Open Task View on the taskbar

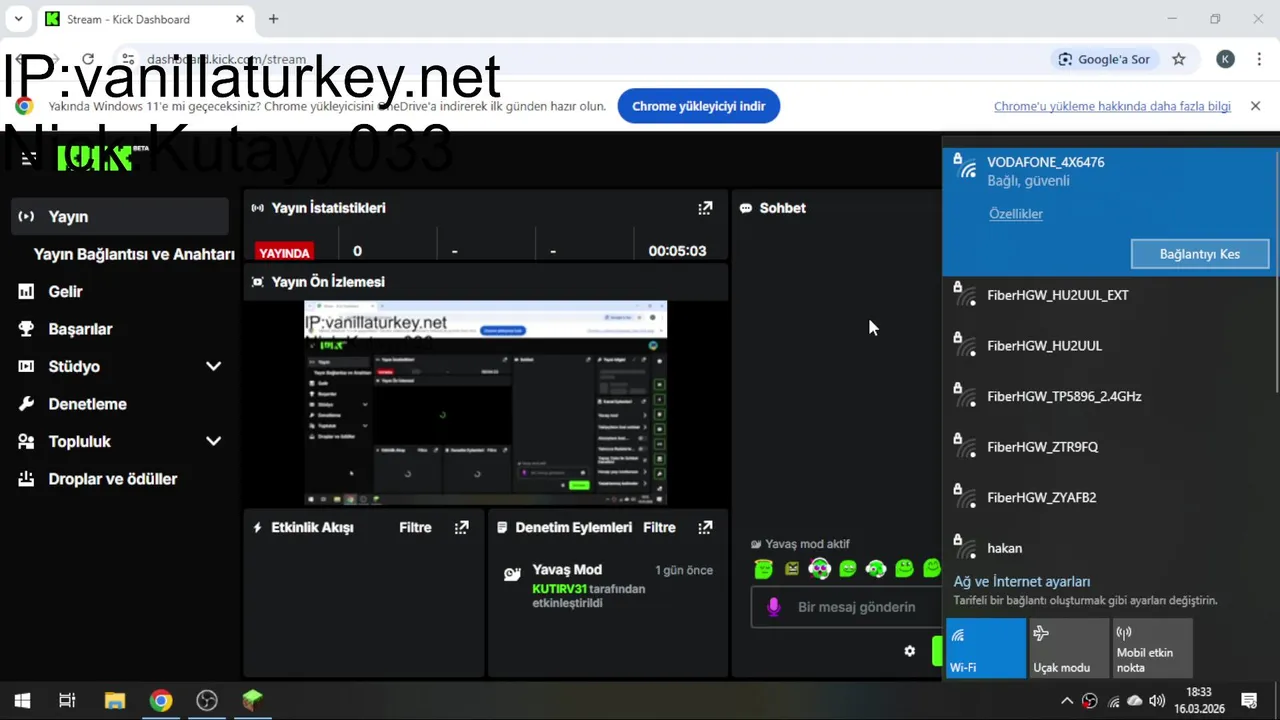pyautogui.click(x=67, y=701)
